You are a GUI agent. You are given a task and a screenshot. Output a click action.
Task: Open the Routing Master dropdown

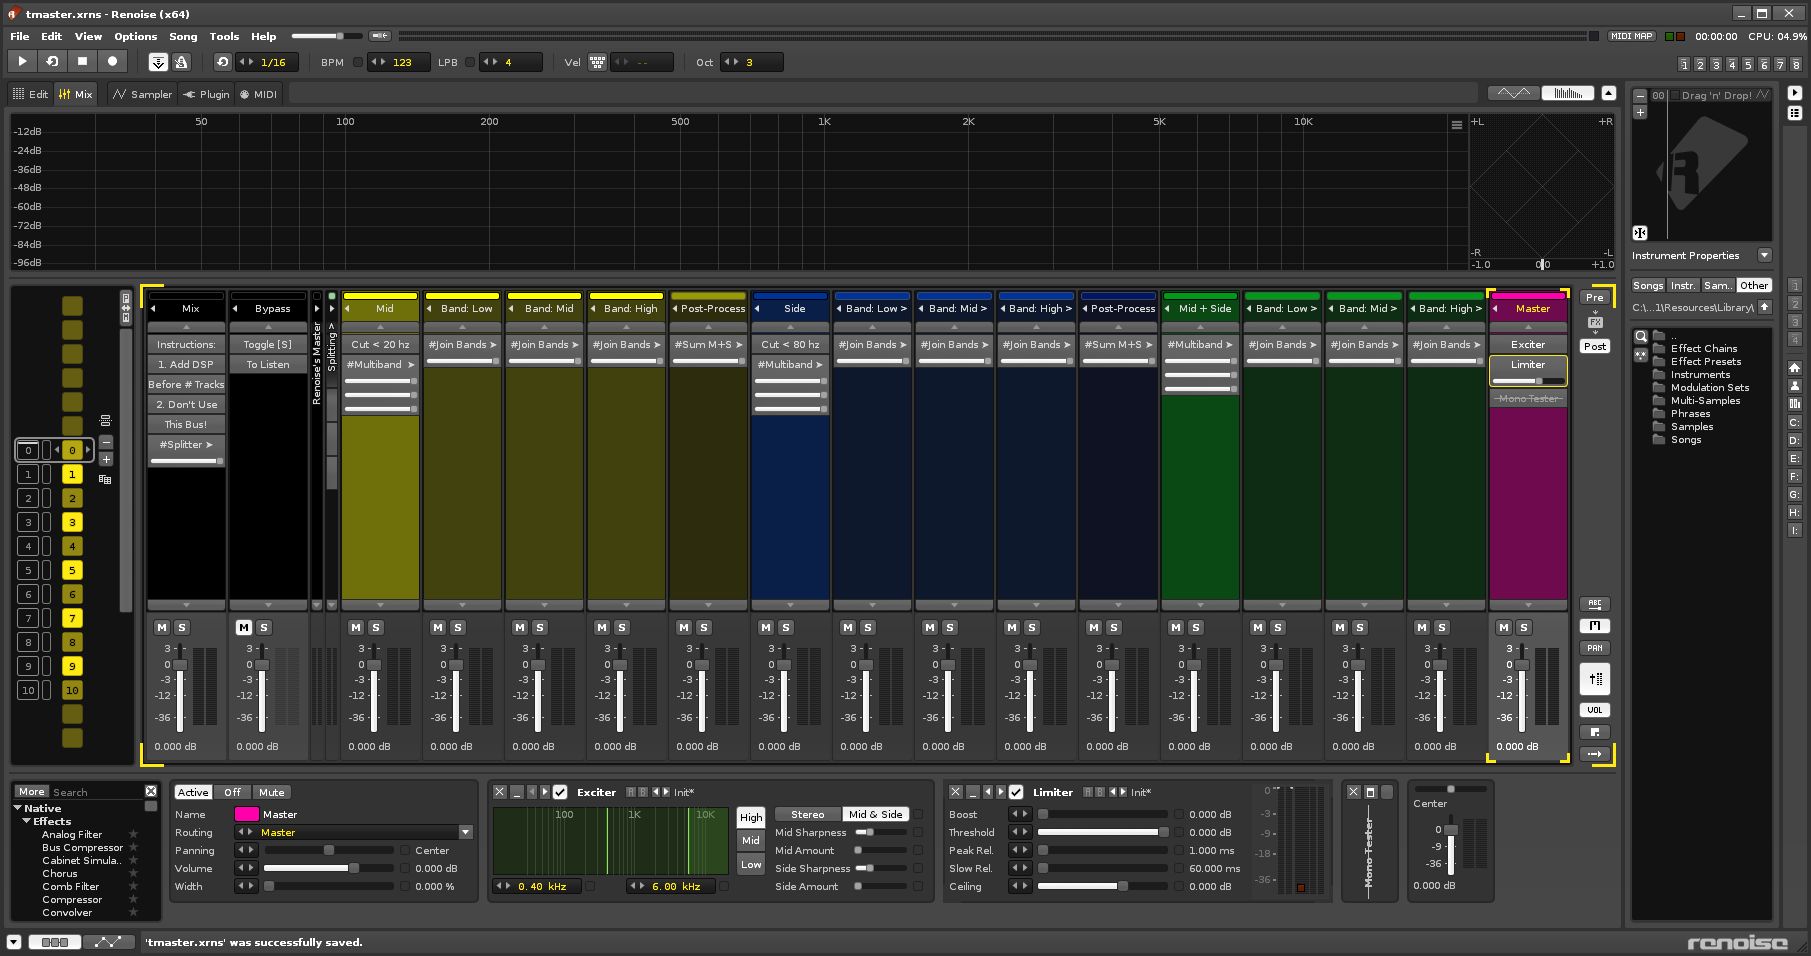point(465,832)
